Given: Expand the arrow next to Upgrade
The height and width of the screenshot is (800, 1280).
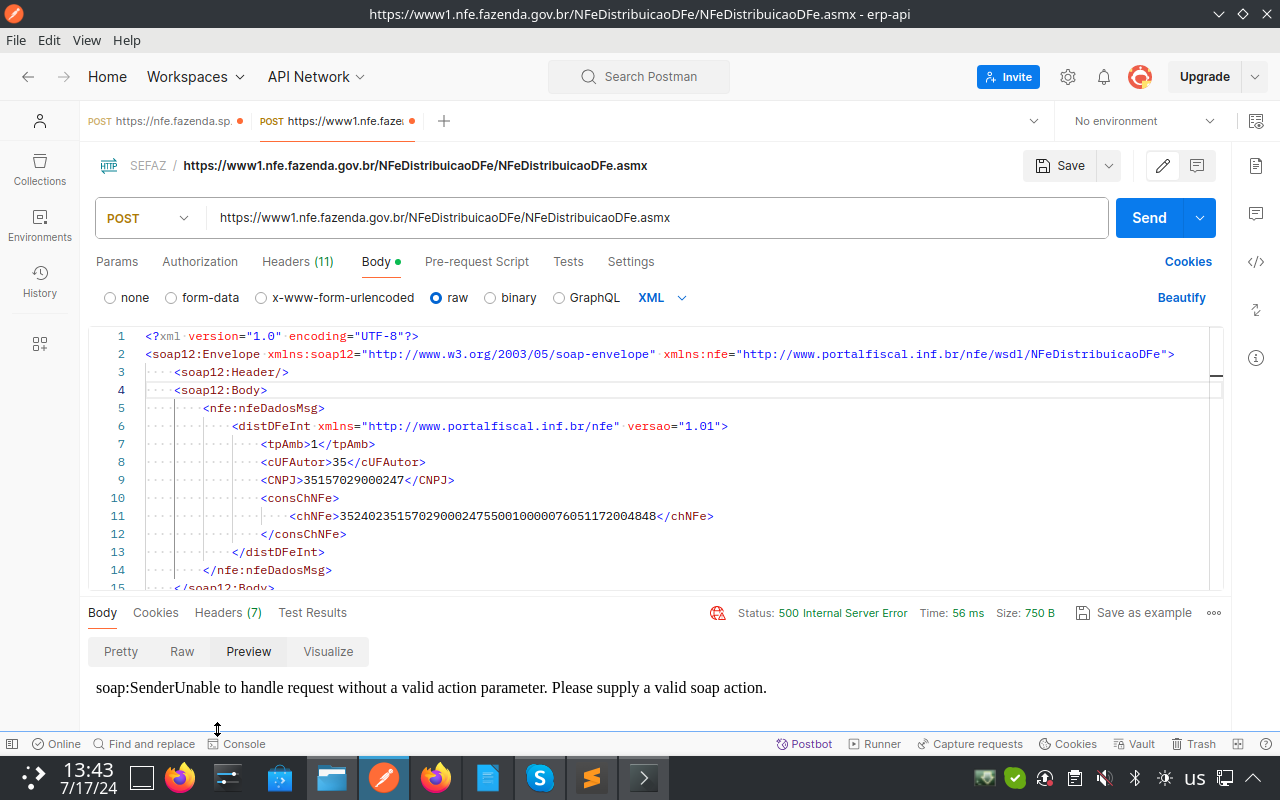Looking at the screenshot, I should 1255,77.
